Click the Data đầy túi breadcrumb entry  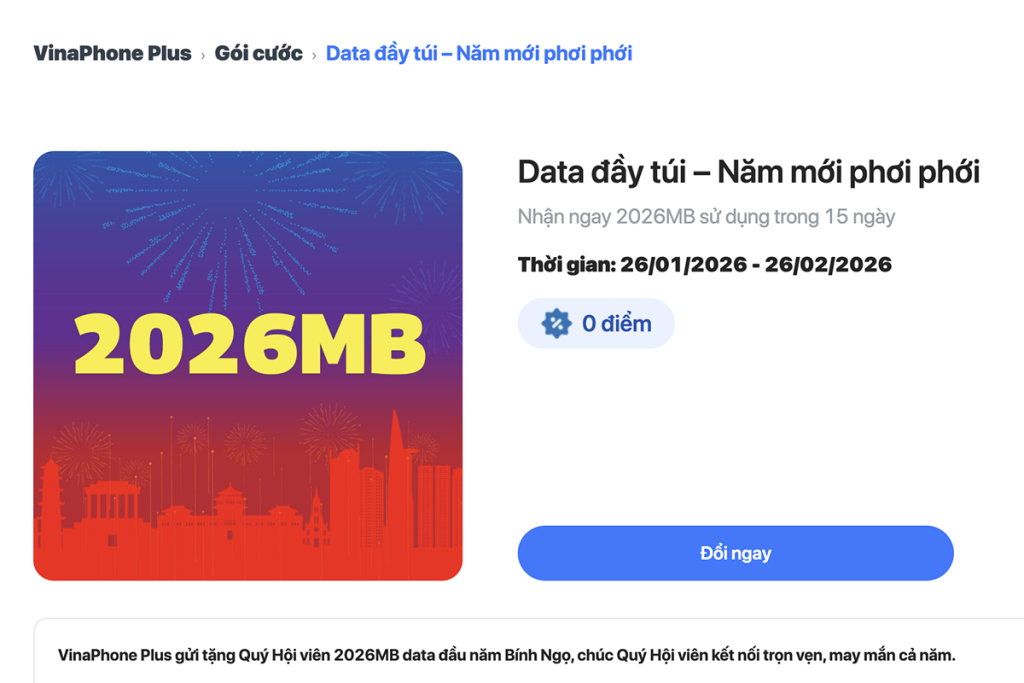(478, 53)
